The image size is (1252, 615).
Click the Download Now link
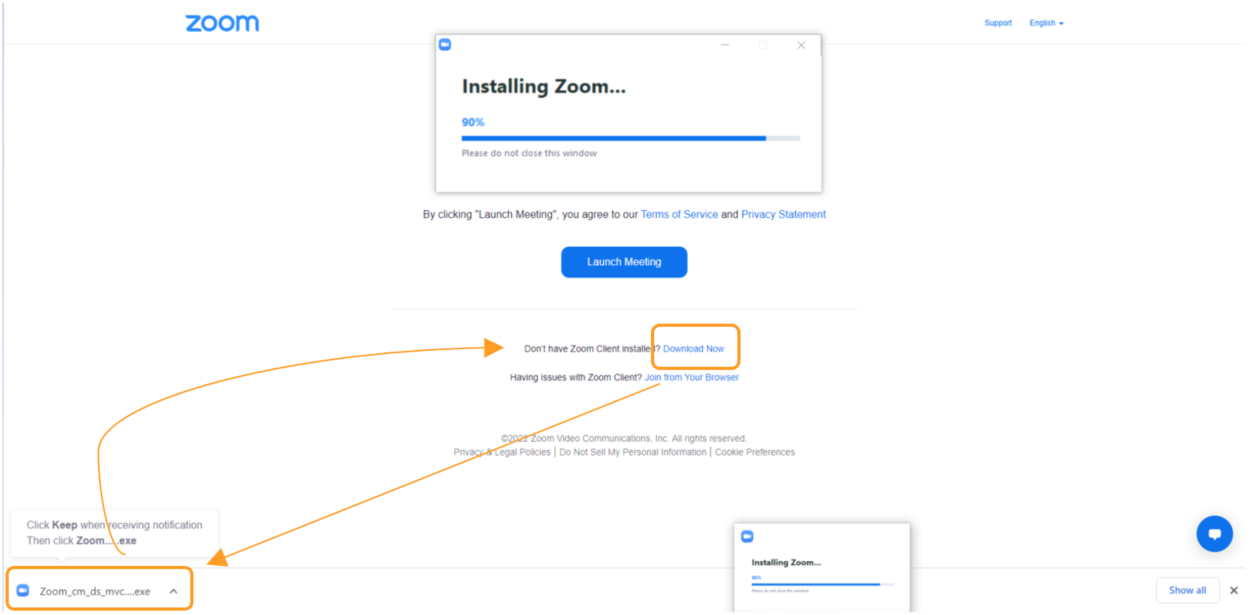[x=693, y=349]
